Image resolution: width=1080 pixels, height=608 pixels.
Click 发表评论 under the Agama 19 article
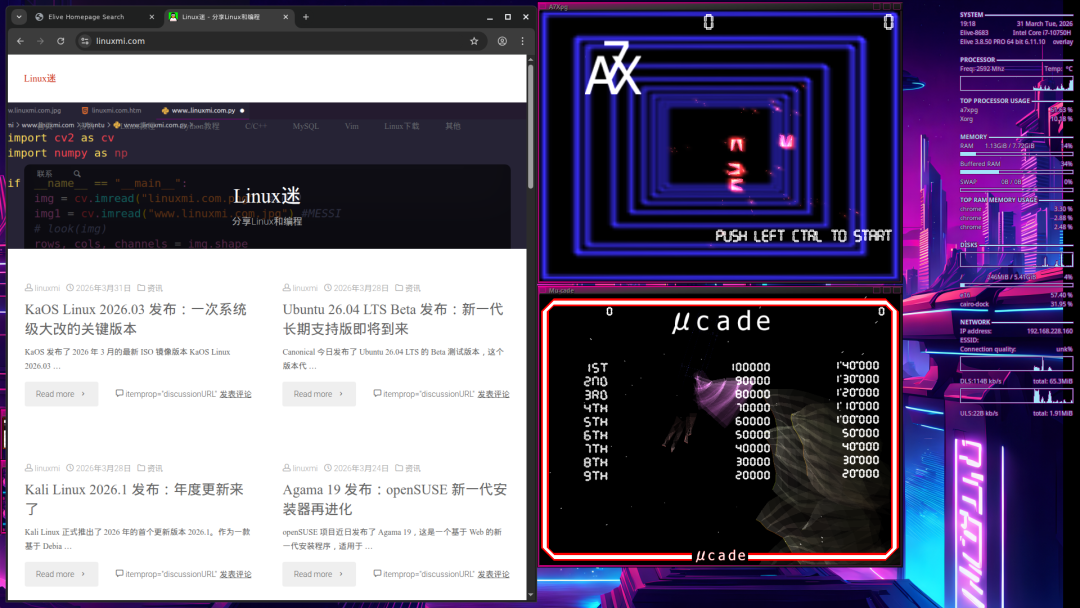coord(492,574)
